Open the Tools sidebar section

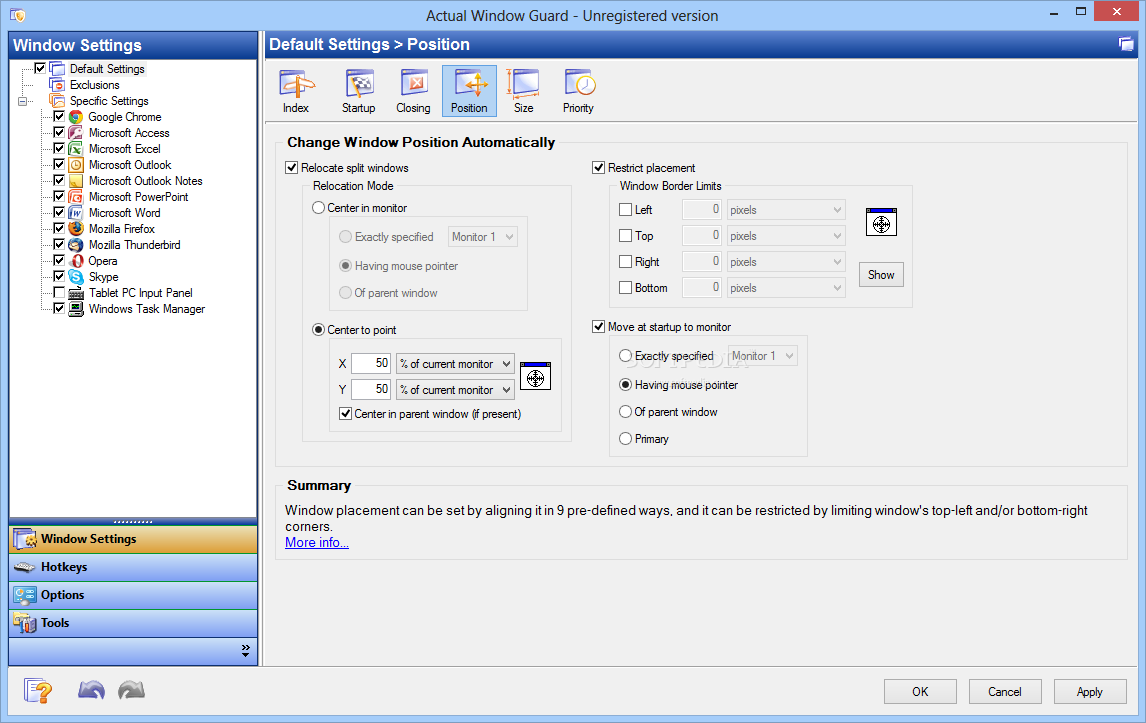tap(133, 623)
